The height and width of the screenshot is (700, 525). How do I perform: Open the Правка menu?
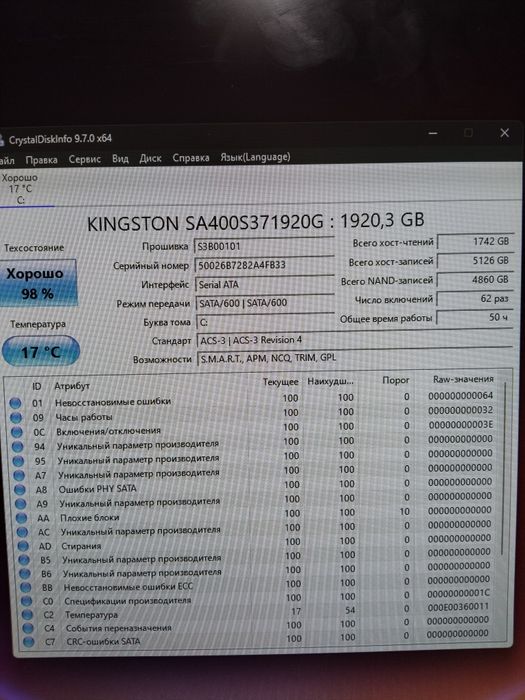(x=41, y=160)
